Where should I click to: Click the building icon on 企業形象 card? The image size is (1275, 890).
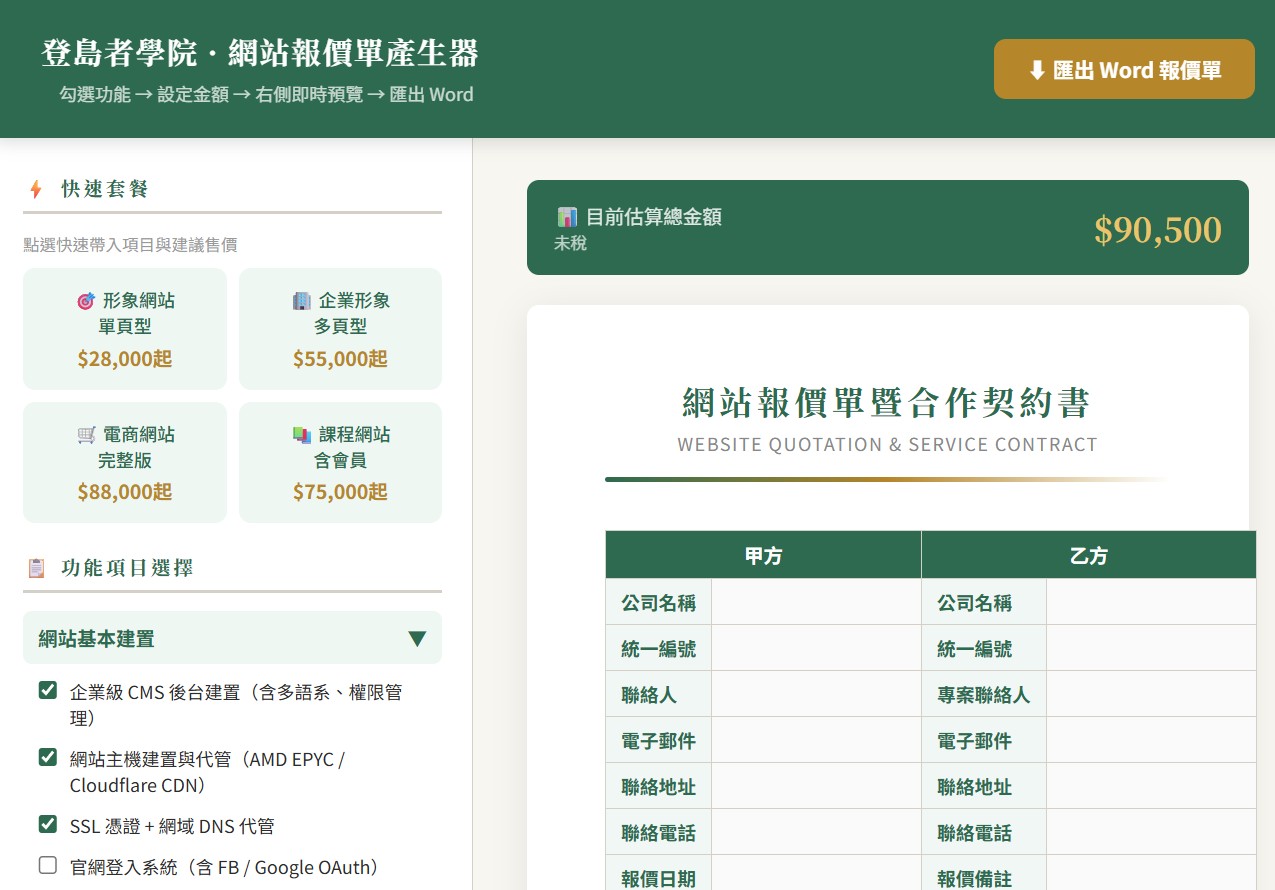click(x=302, y=300)
